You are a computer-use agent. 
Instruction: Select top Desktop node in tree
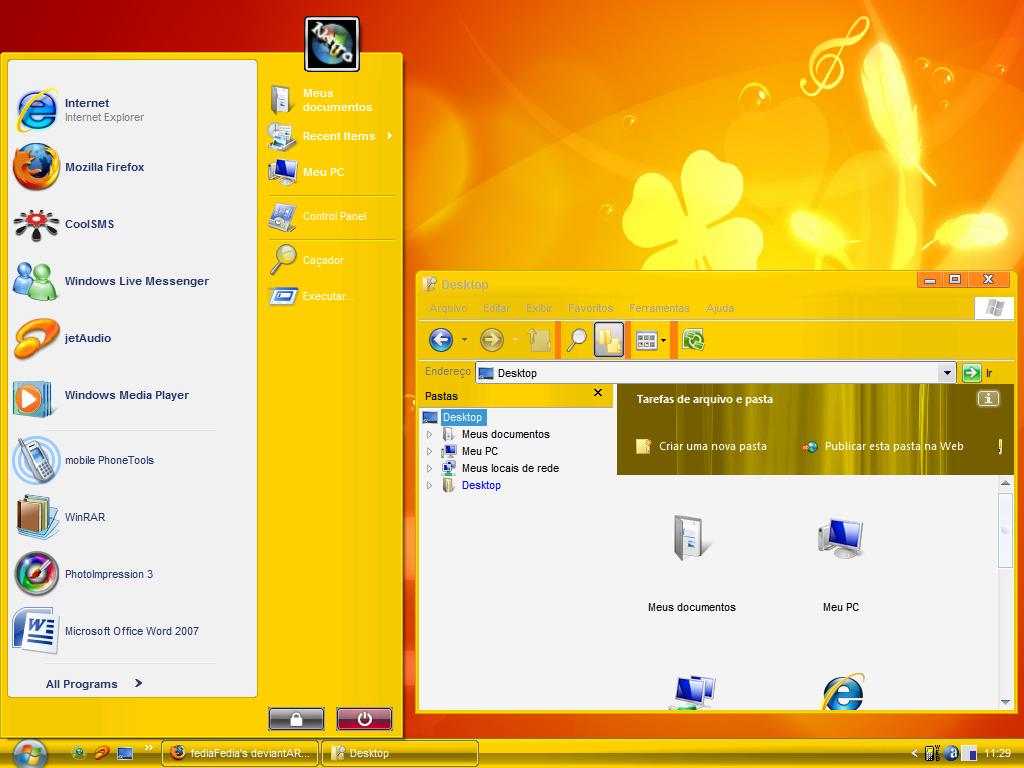(462, 417)
